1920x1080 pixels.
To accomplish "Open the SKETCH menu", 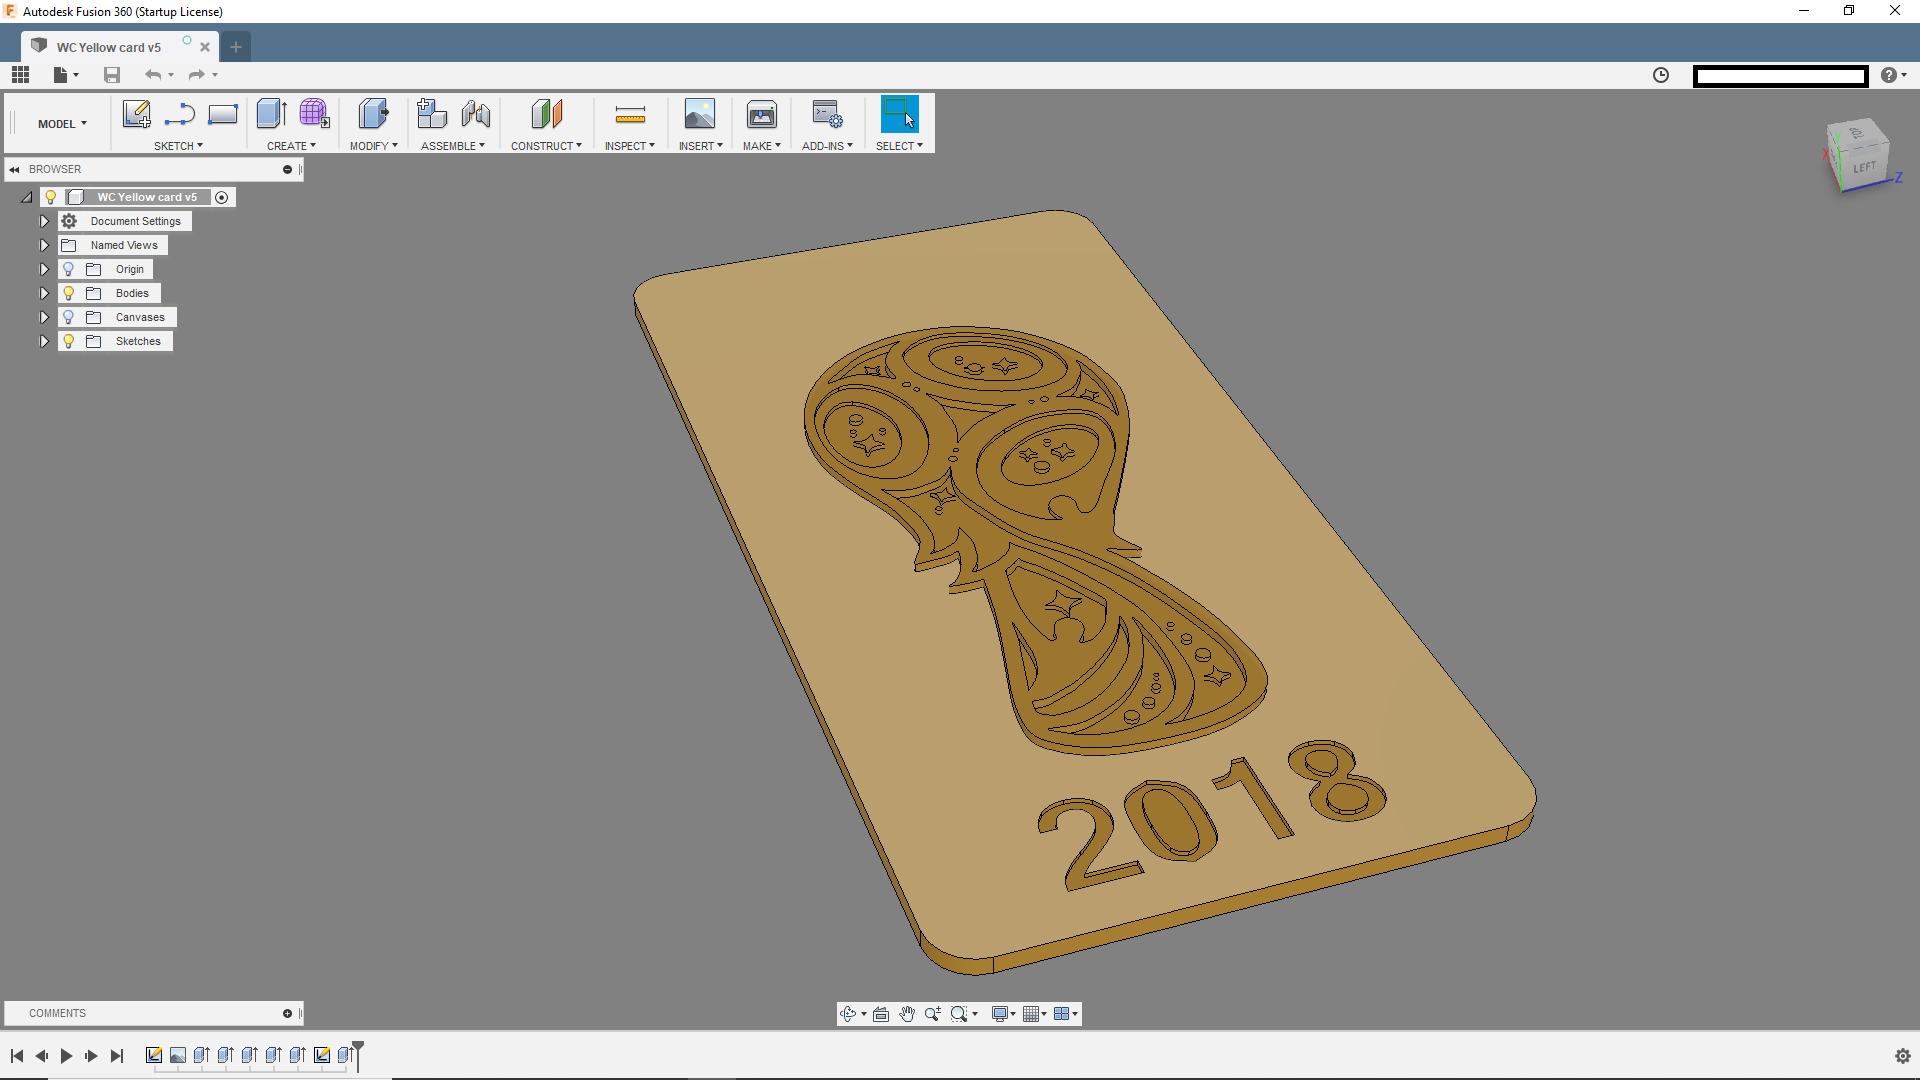I will (178, 146).
